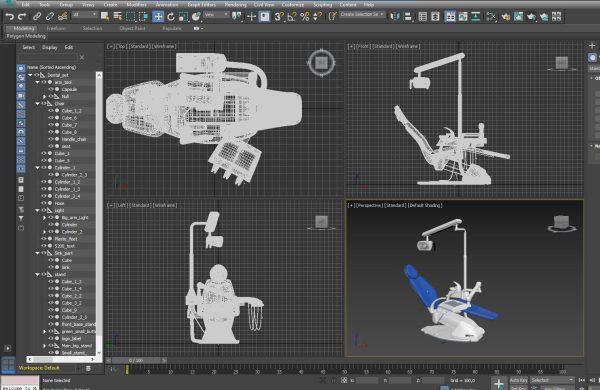Open the Layer Explorer toolbar icon
The image size is (600, 390).
click(x=435, y=16)
